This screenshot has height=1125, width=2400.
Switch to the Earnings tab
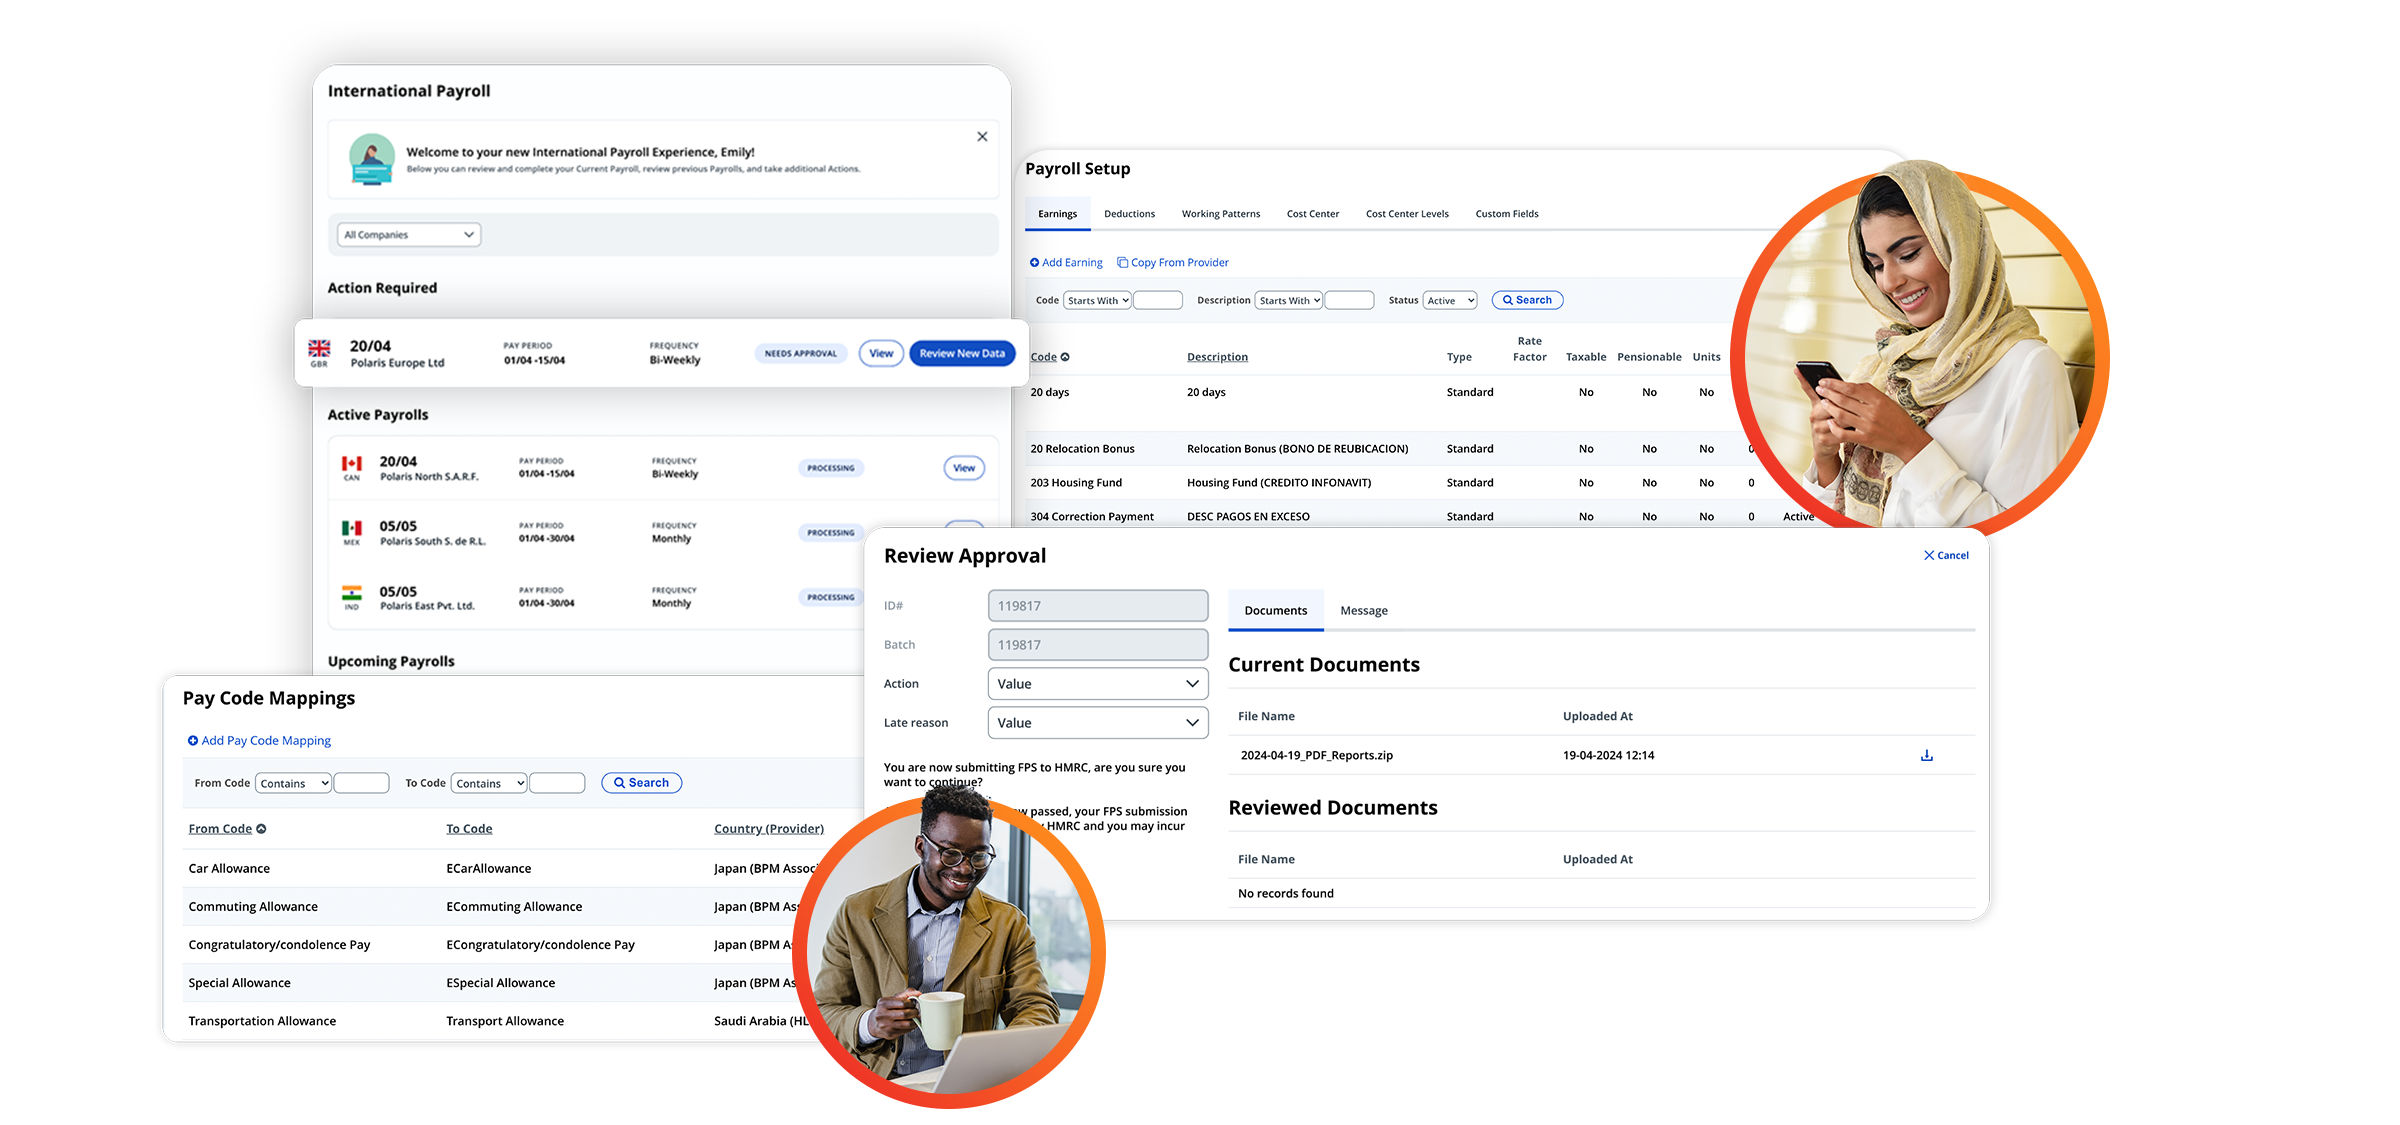[x=1058, y=214]
